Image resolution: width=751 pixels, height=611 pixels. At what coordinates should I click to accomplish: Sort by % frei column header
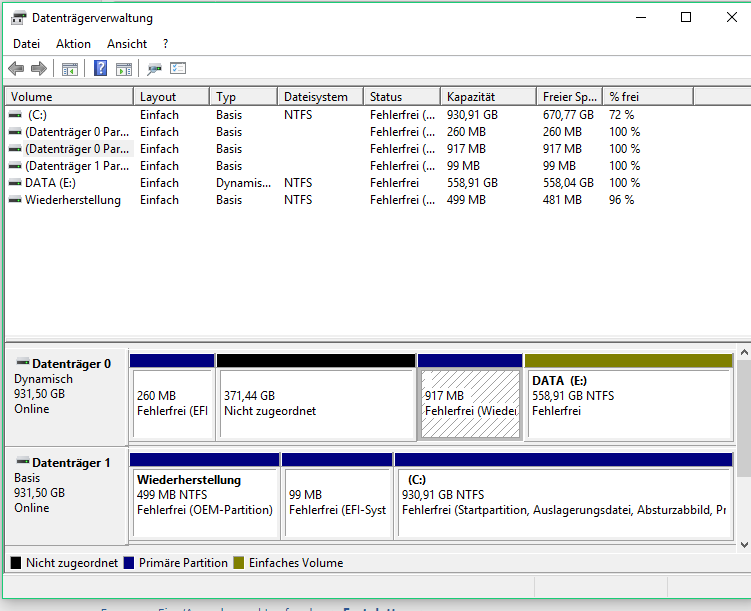tap(648, 97)
